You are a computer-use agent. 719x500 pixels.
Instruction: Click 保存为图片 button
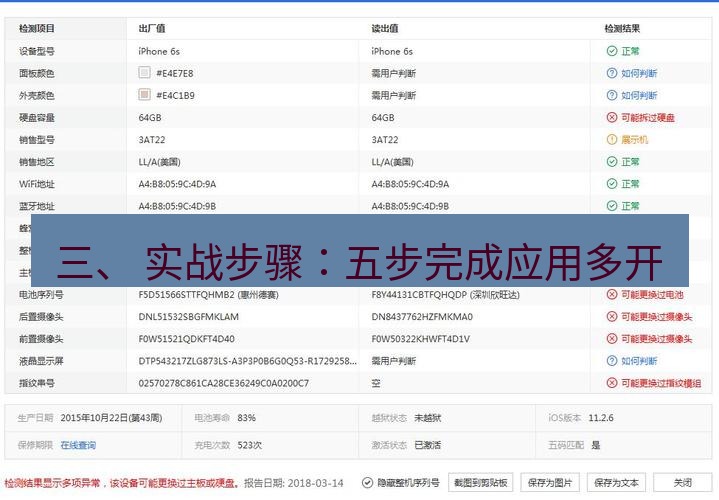(x=550, y=483)
